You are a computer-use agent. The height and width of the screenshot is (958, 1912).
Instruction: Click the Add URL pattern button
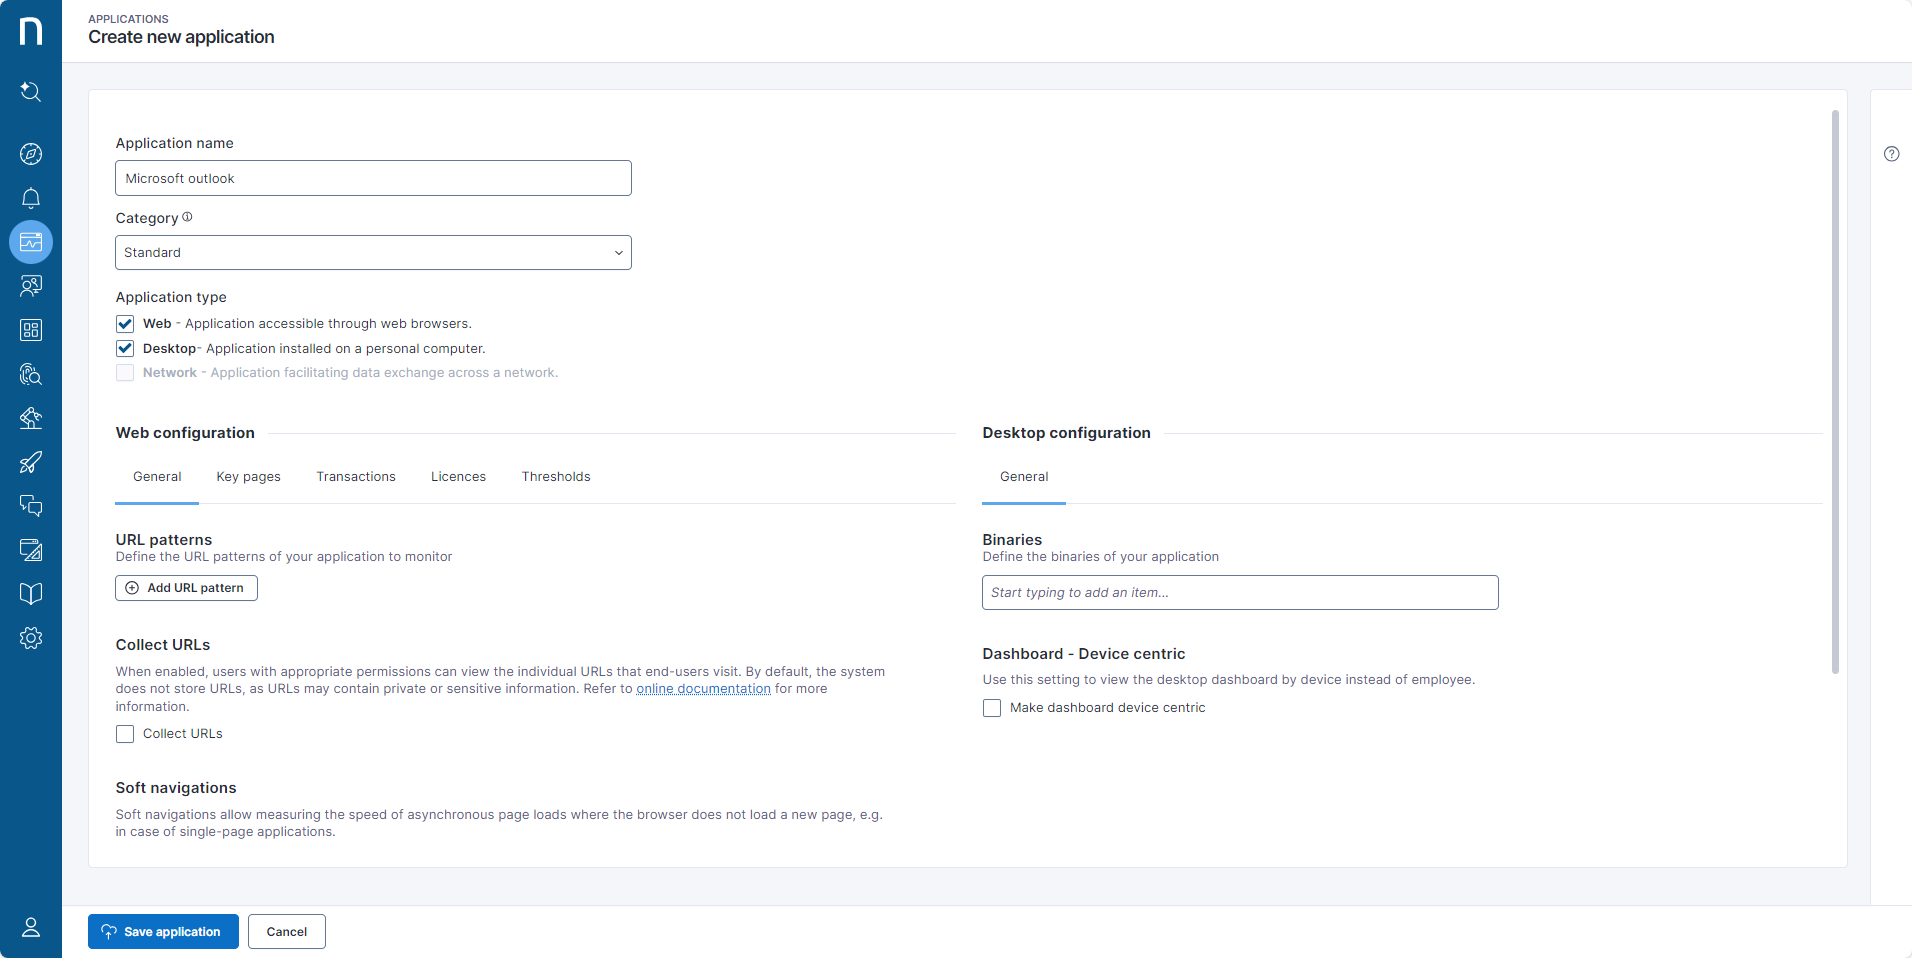coord(187,588)
